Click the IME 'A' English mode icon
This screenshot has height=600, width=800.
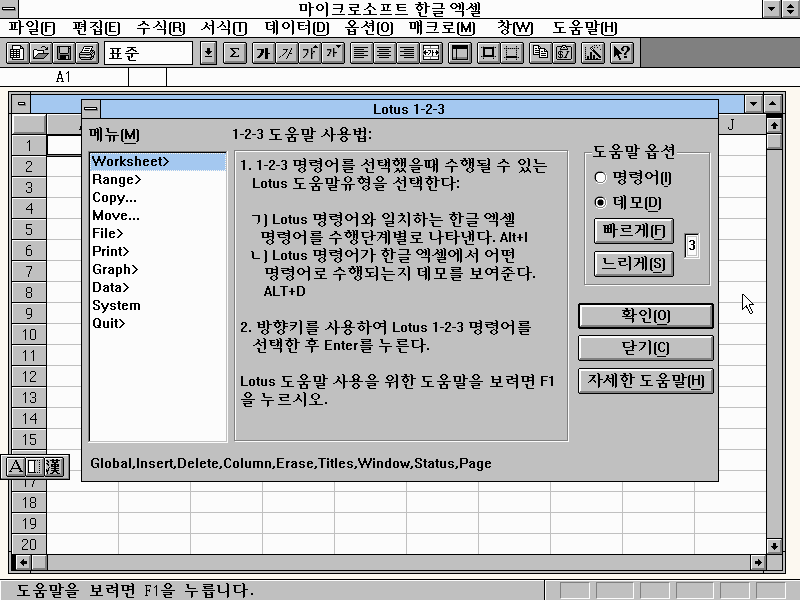15,466
